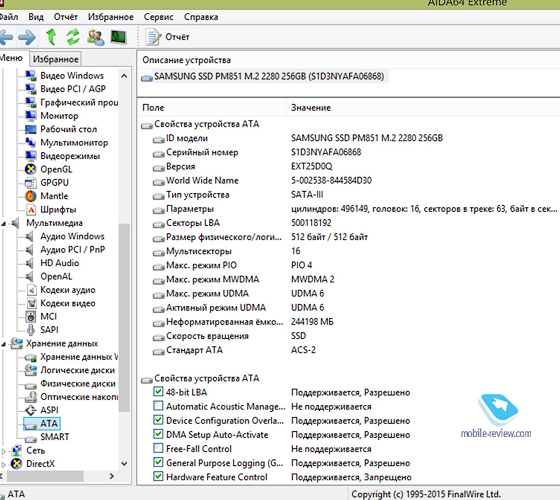
Task: Click the Аудио Windows speaker icon
Action: [x=30, y=236]
